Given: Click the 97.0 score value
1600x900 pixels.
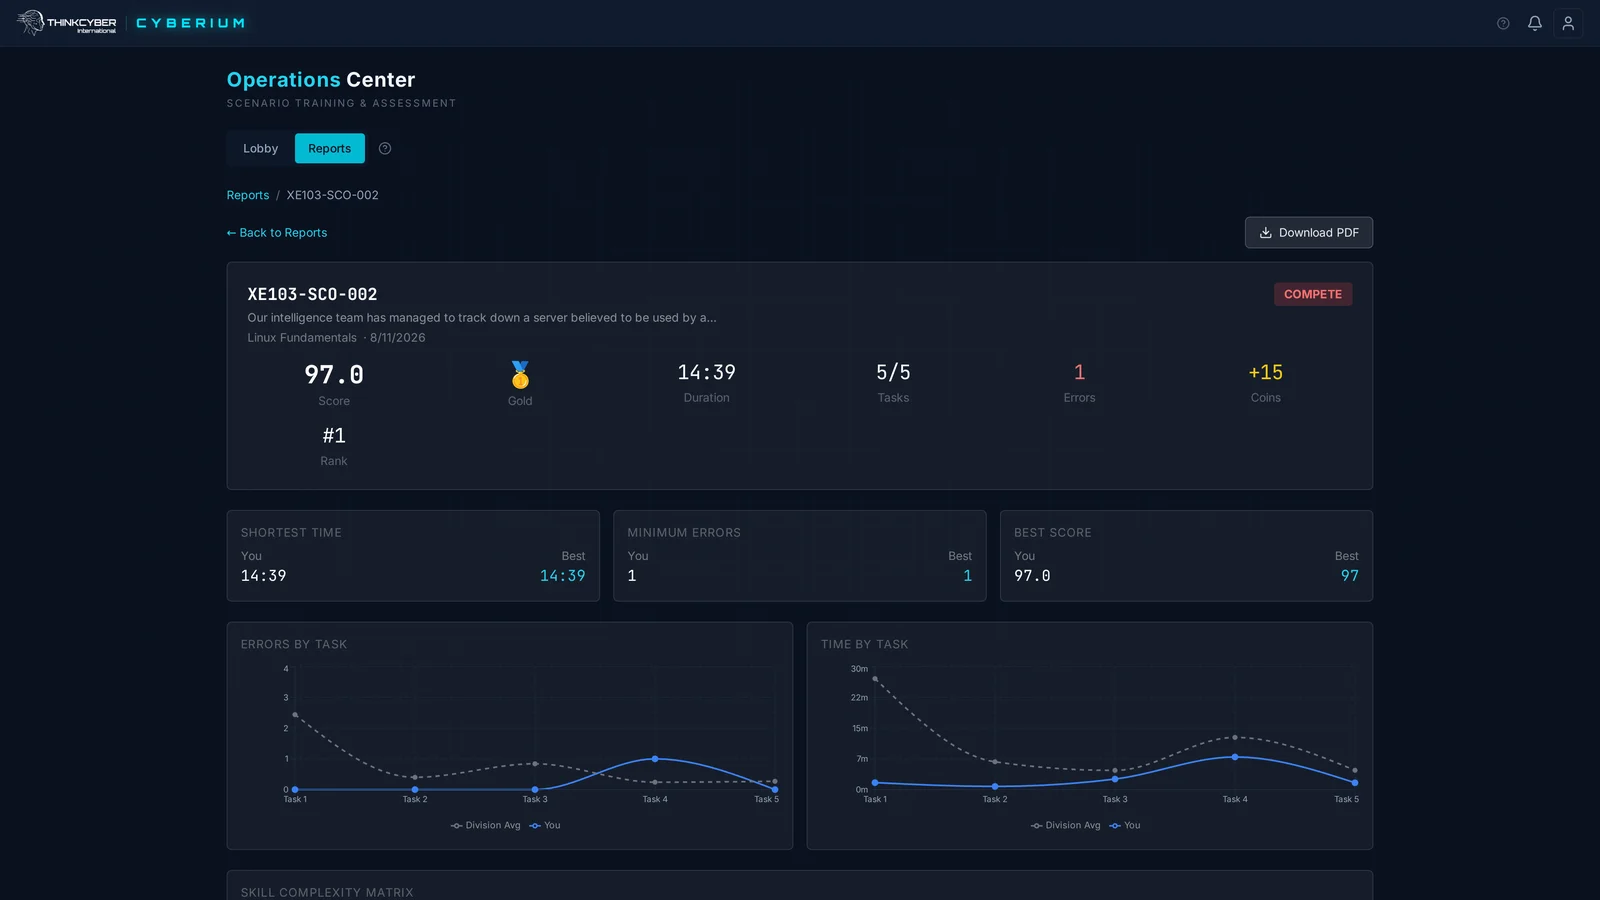Looking at the screenshot, I should click(334, 375).
